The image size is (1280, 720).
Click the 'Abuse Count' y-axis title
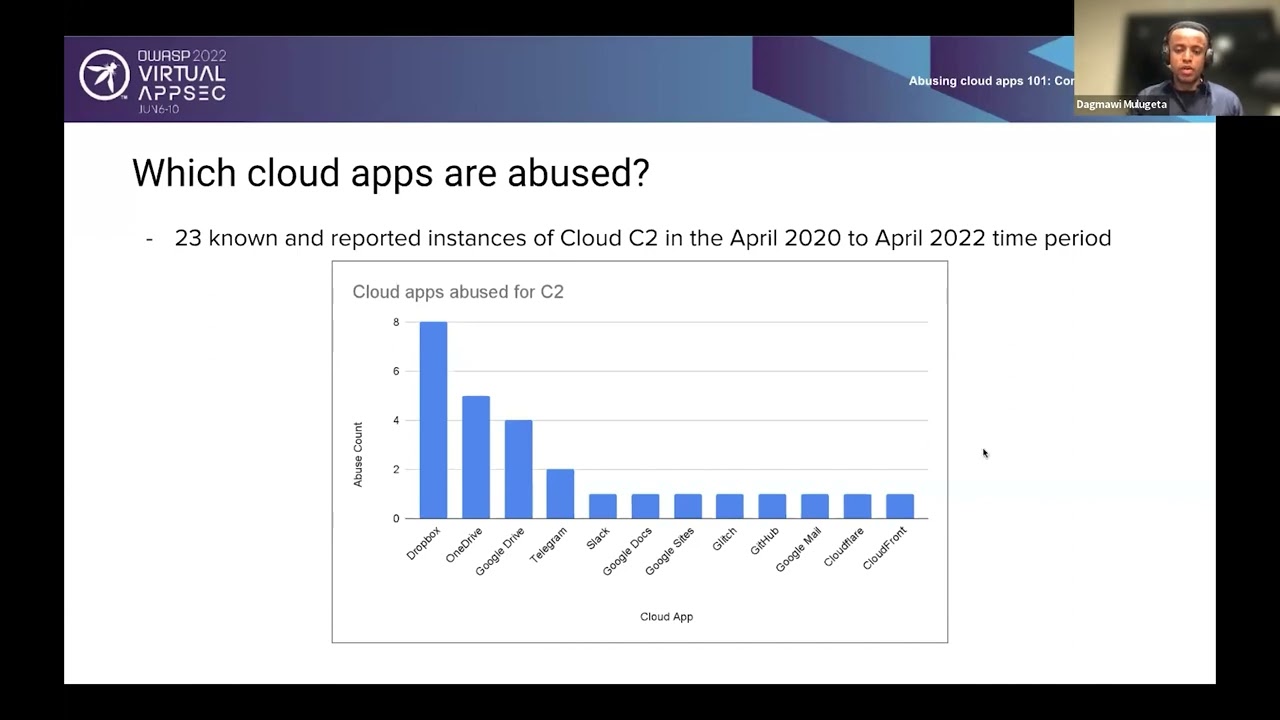coord(358,454)
